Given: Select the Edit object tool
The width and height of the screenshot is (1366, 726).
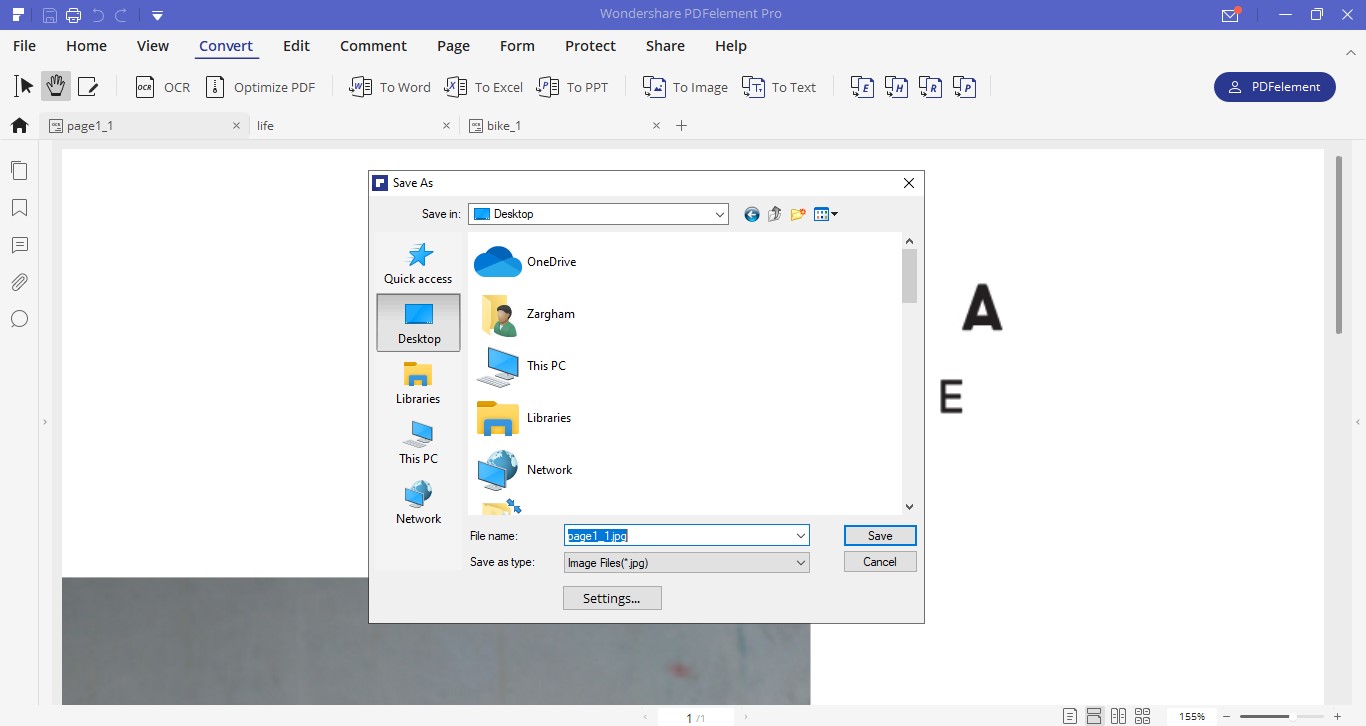Looking at the screenshot, I should pyautogui.click(x=88, y=87).
